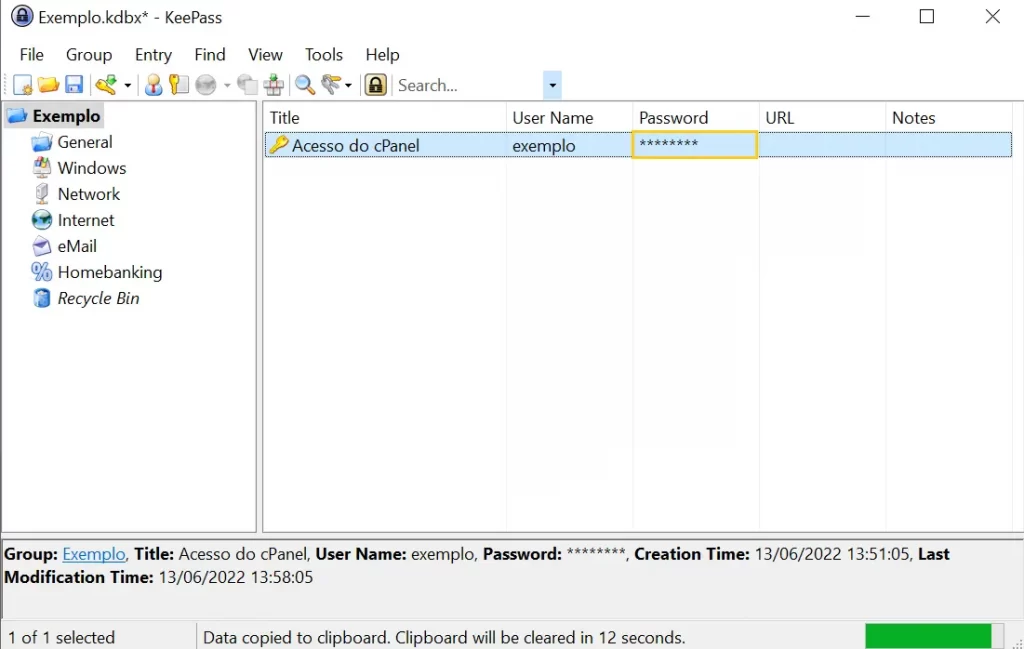Select the Internet group
The width and height of the screenshot is (1024, 649).
click(86, 221)
